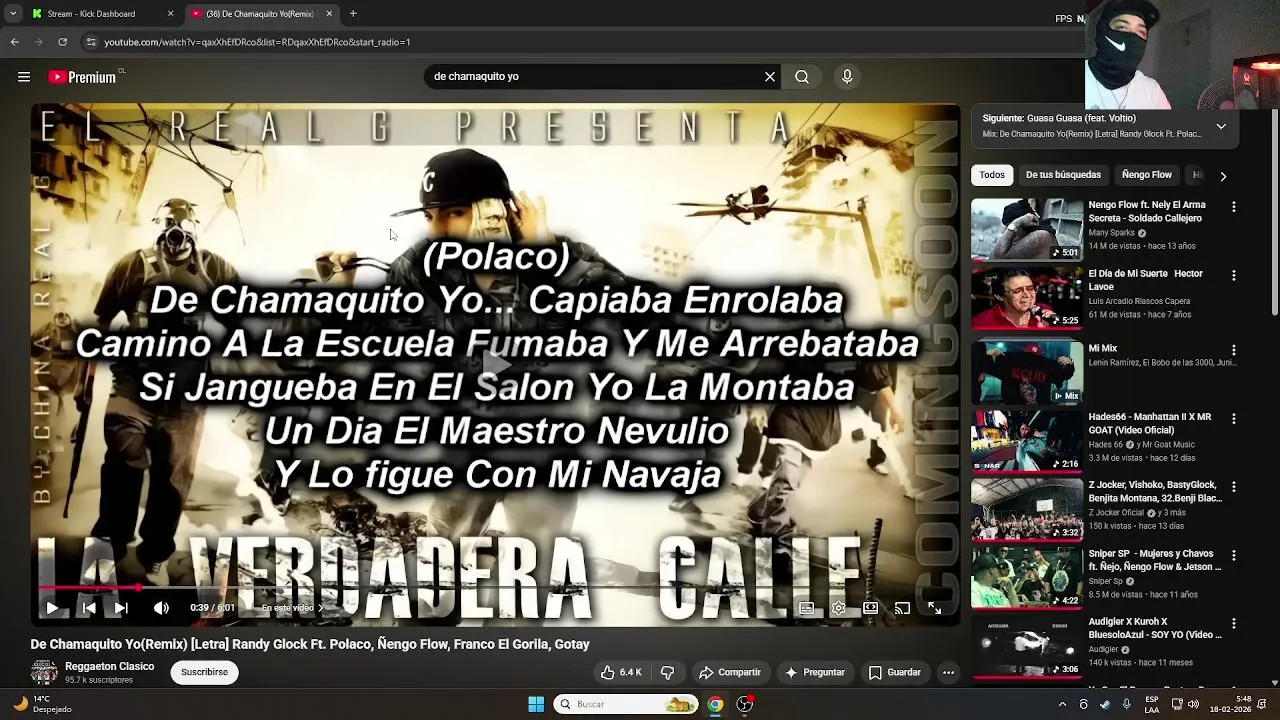The image size is (1280, 720).
Task: Switch to Stream - Kick Dashboard tab
Action: pos(100,14)
